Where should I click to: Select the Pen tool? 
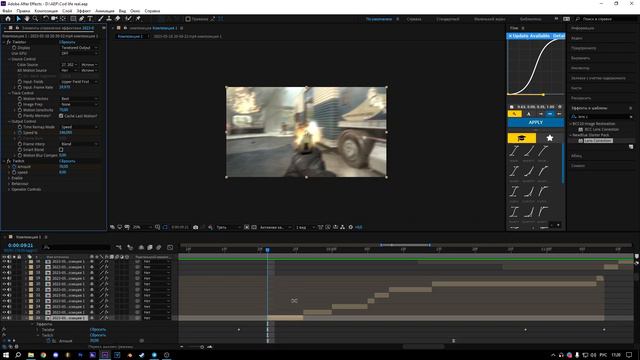click(82, 19)
